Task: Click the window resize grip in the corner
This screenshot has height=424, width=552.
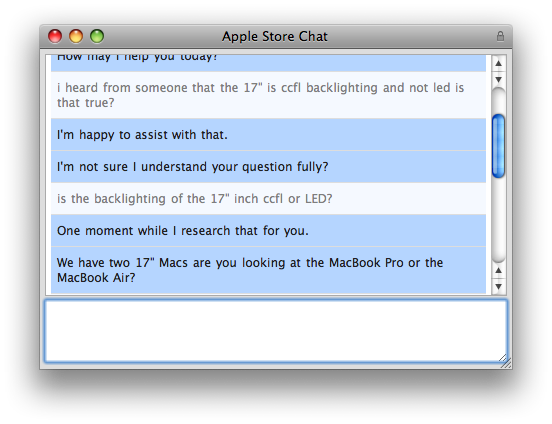Action: pos(506,362)
